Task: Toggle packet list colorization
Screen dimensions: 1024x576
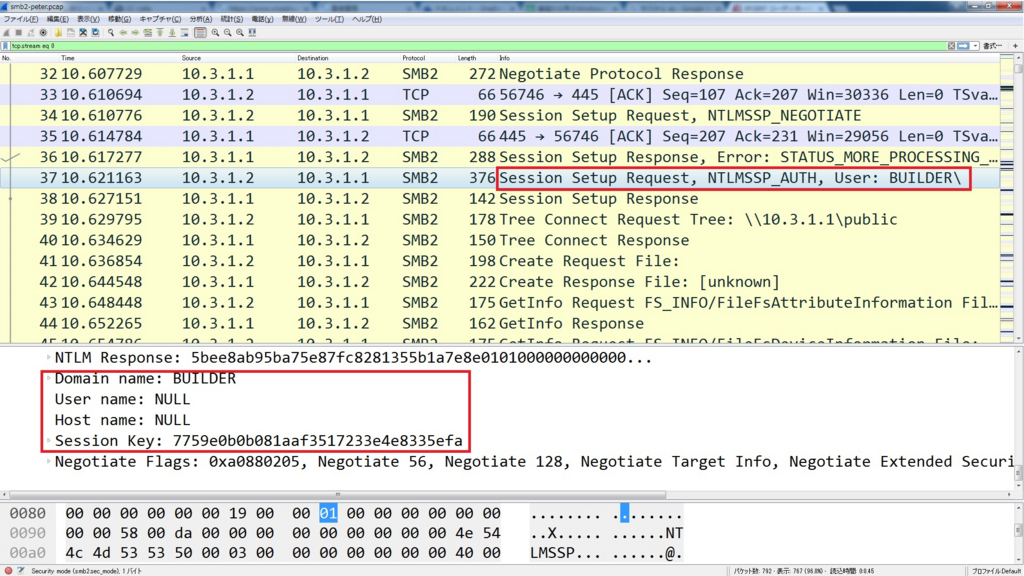Action: click(x=200, y=33)
